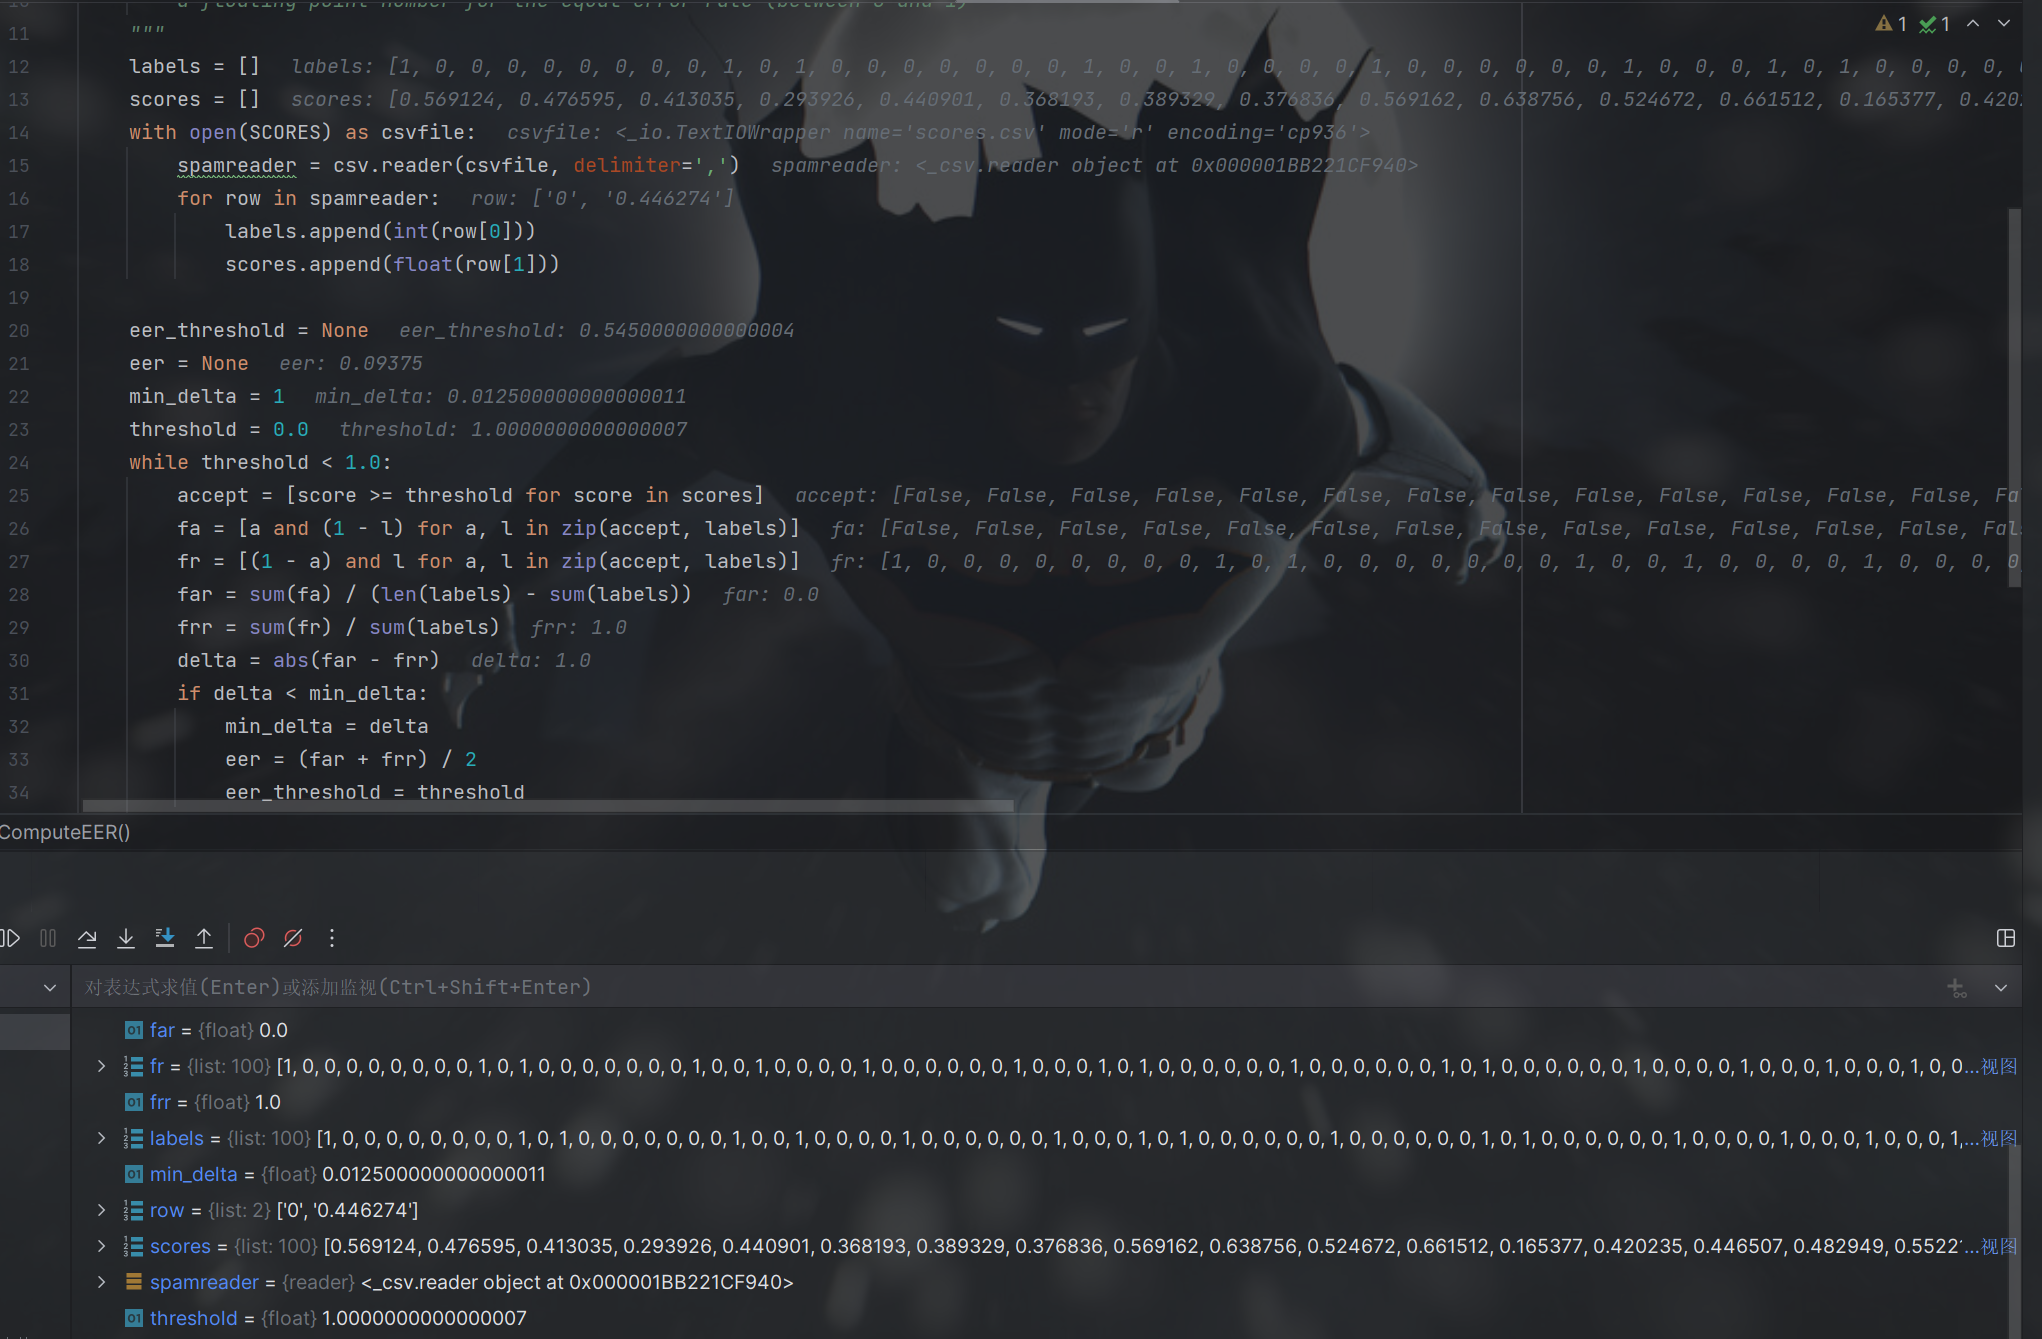The height and width of the screenshot is (1339, 2042).
Task: Click the Step Over icon
Action: click(87, 938)
